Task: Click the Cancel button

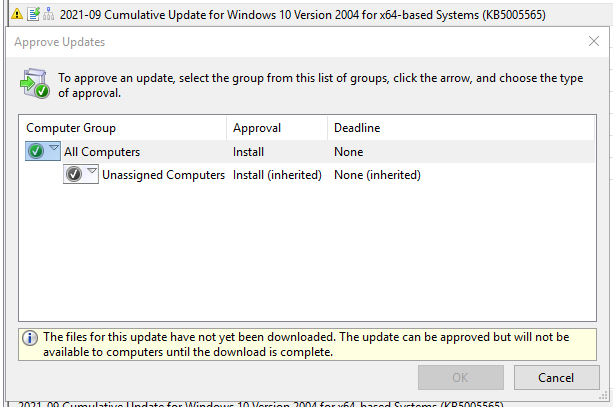Action: pos(556,377)
